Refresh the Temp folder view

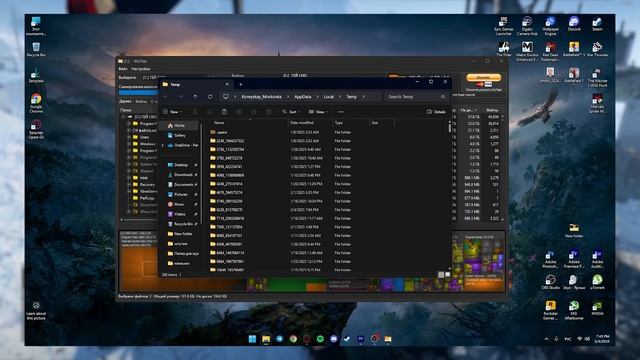click(210, 97)
